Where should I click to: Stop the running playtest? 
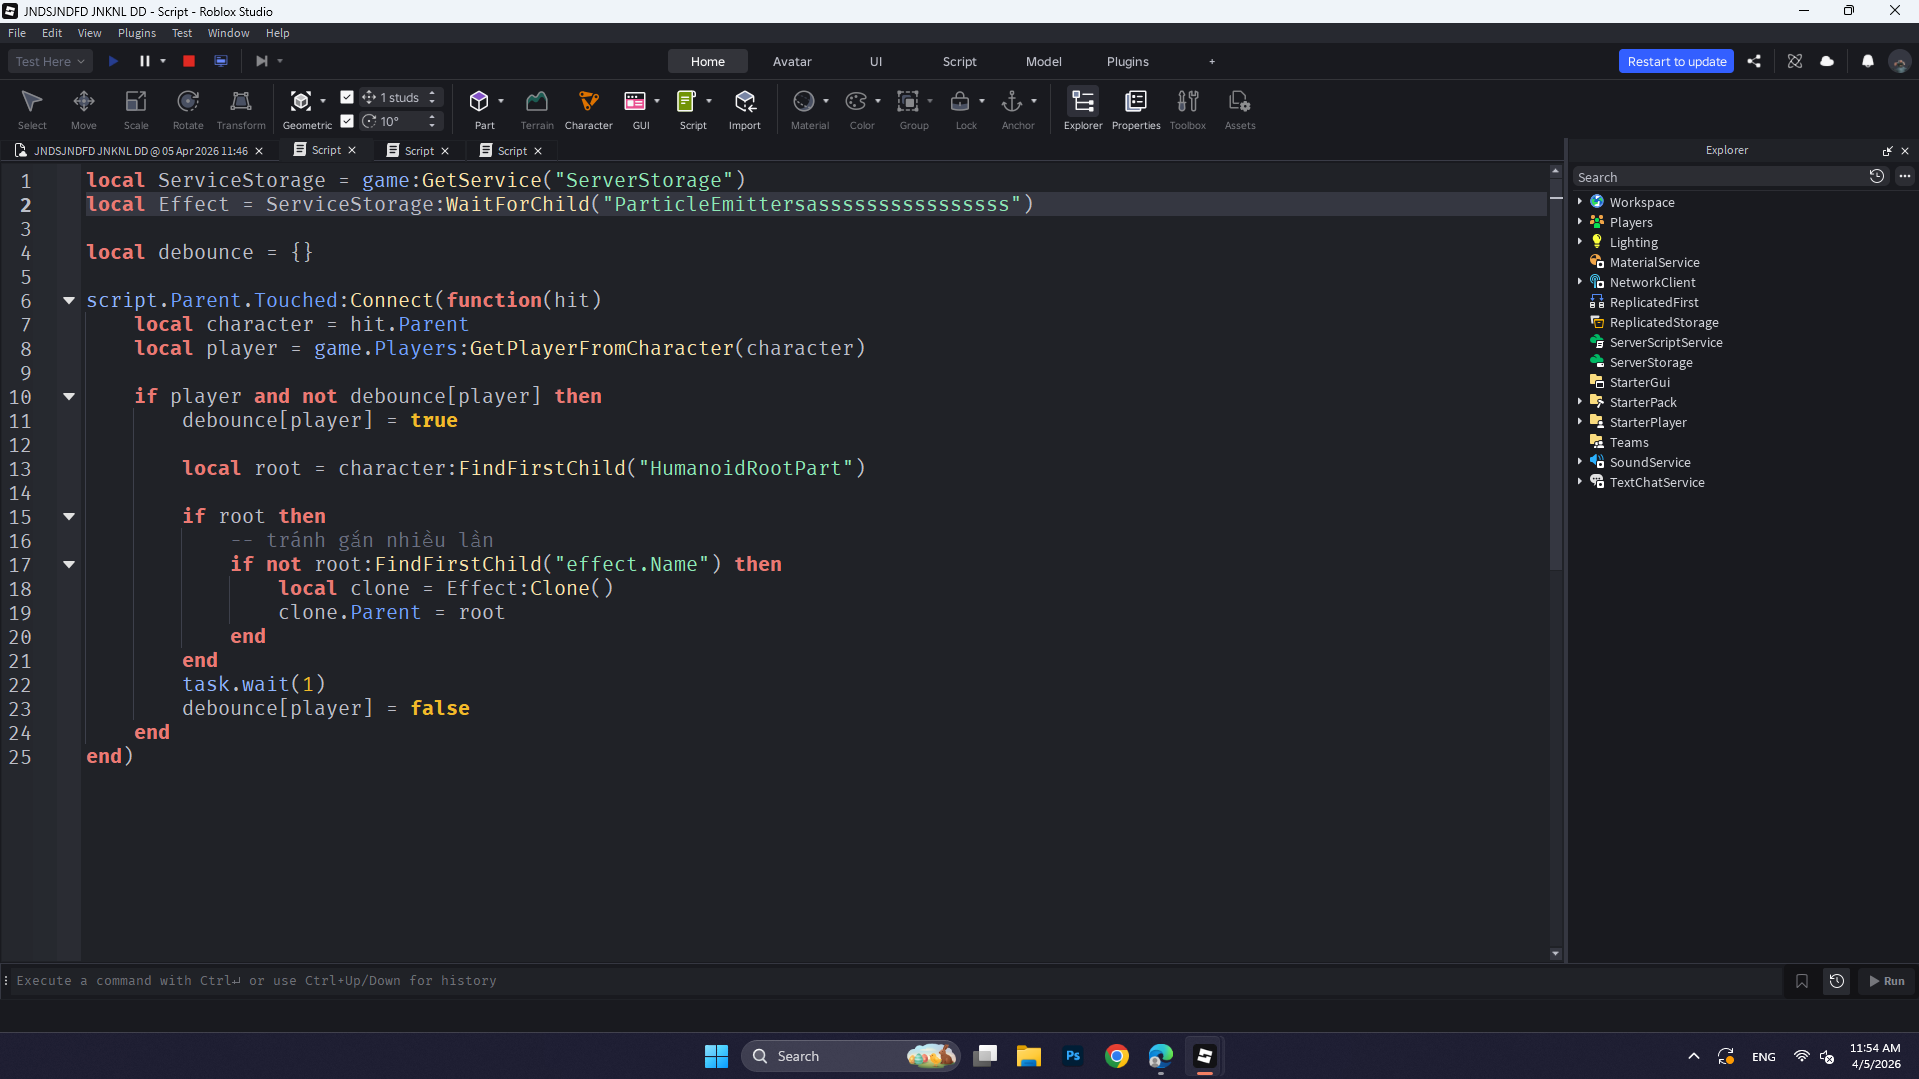click(x=189, y=61)
